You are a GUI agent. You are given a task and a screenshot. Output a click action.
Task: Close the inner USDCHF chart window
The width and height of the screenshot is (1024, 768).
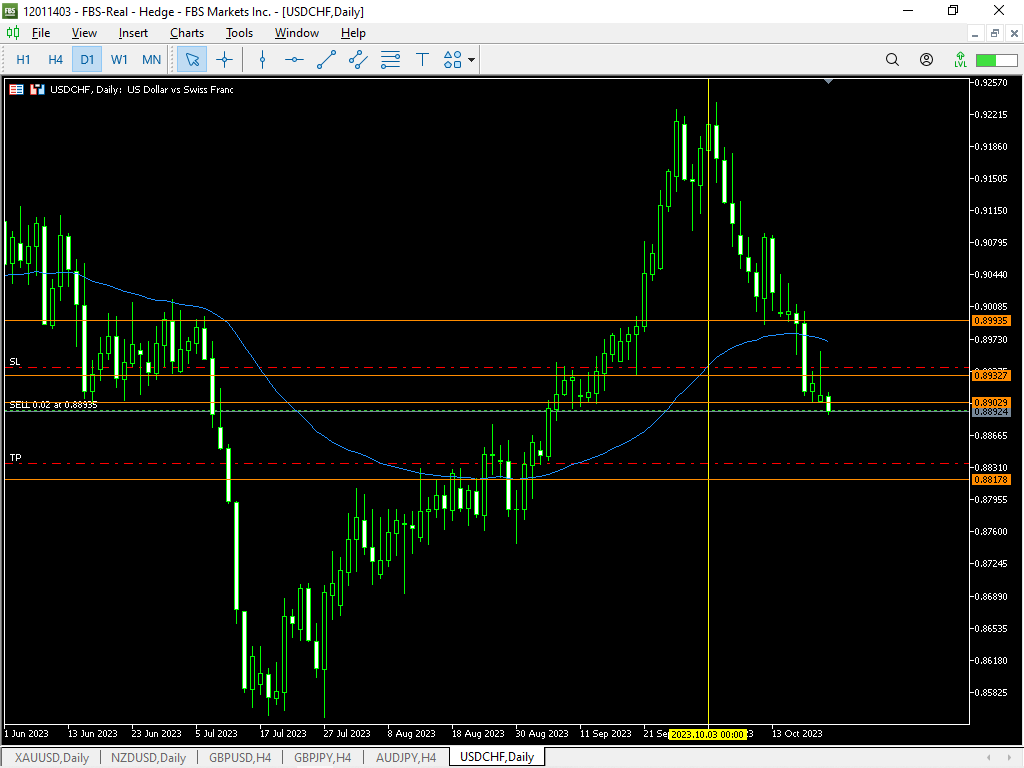point(1014,33)
